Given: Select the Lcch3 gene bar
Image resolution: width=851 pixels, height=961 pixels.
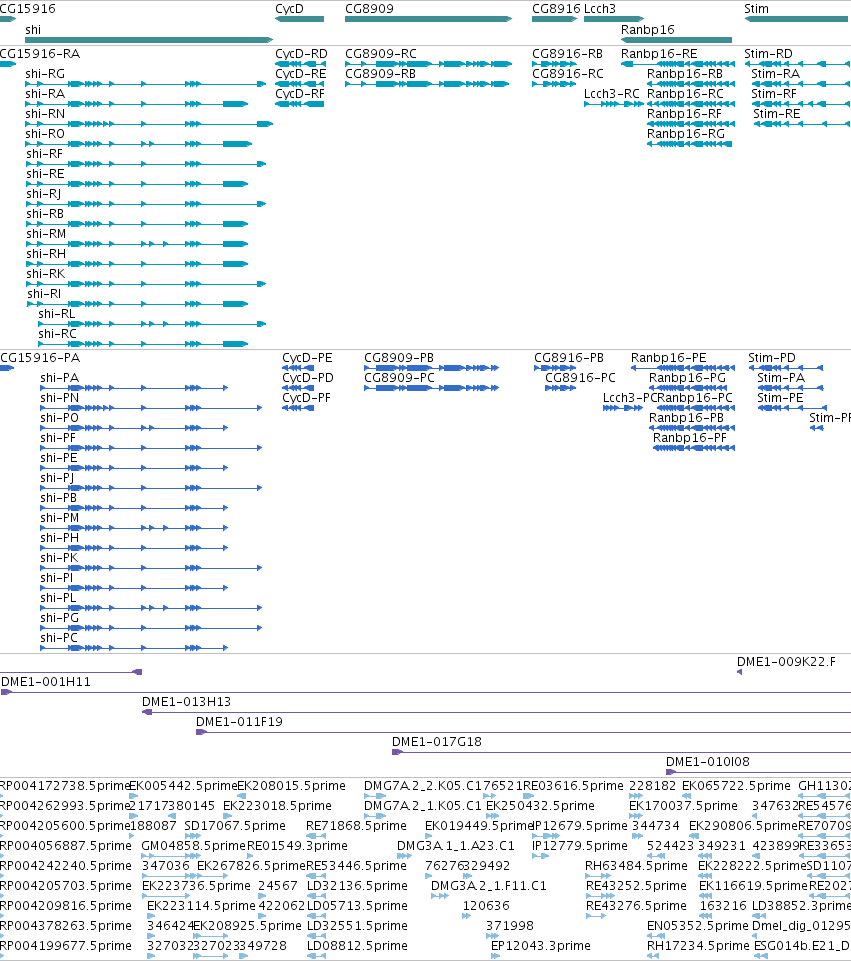Looking at the screenshot, I should (x=614, y=19).
